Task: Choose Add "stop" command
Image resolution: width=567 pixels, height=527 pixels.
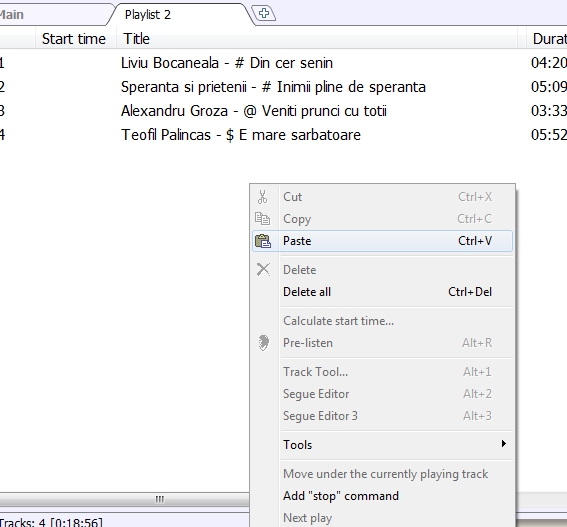Action: click(x=382, y=496)
